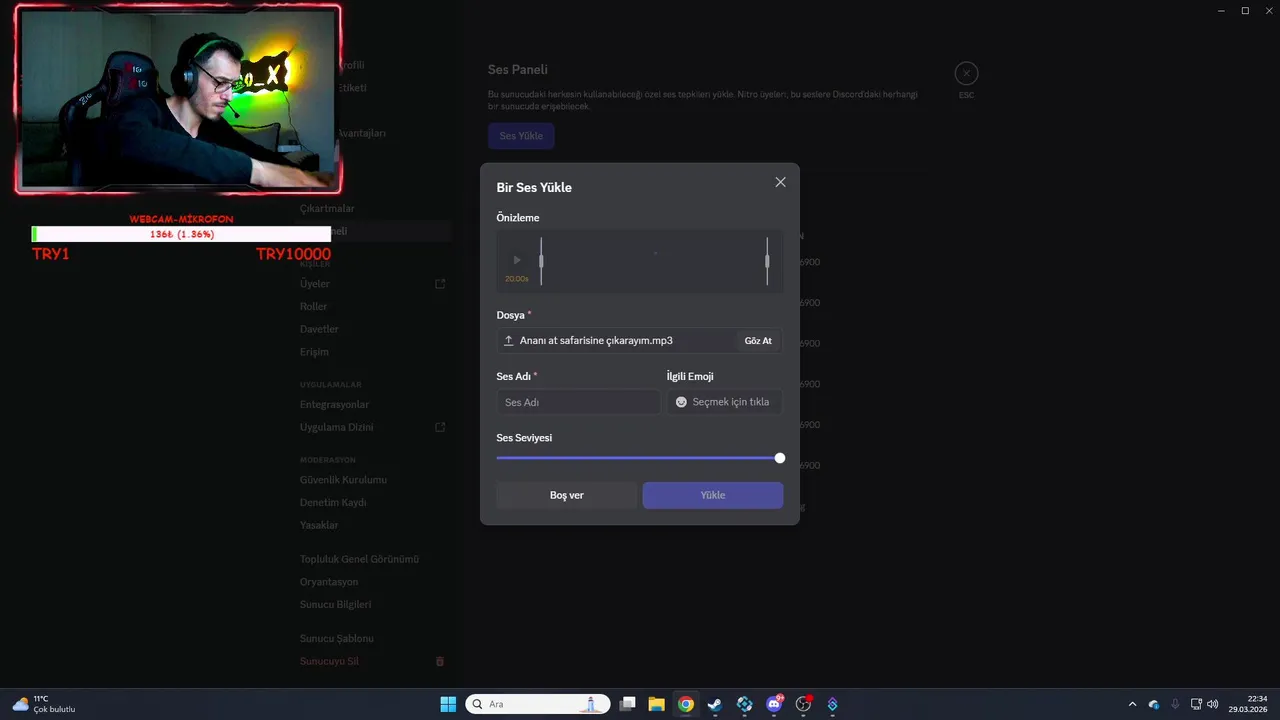Click the microphone tray icon
Image resolution: width=1280 pixels, height=720 pixels.
pyautogui.click(x=1175, y=704)
